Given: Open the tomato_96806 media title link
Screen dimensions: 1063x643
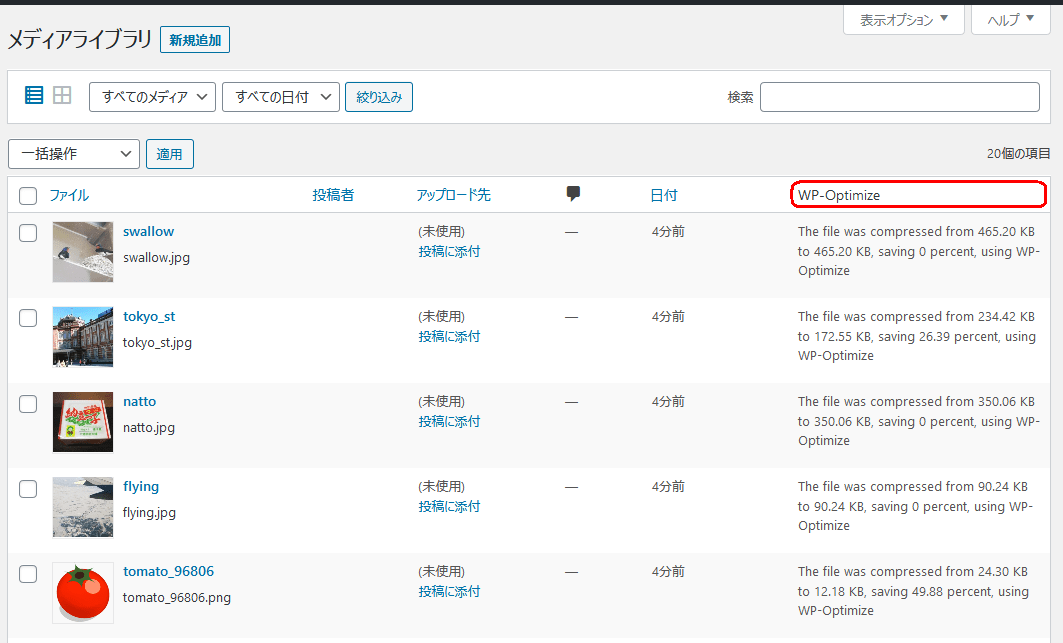Looking at the screenshot, I should 168,572.
